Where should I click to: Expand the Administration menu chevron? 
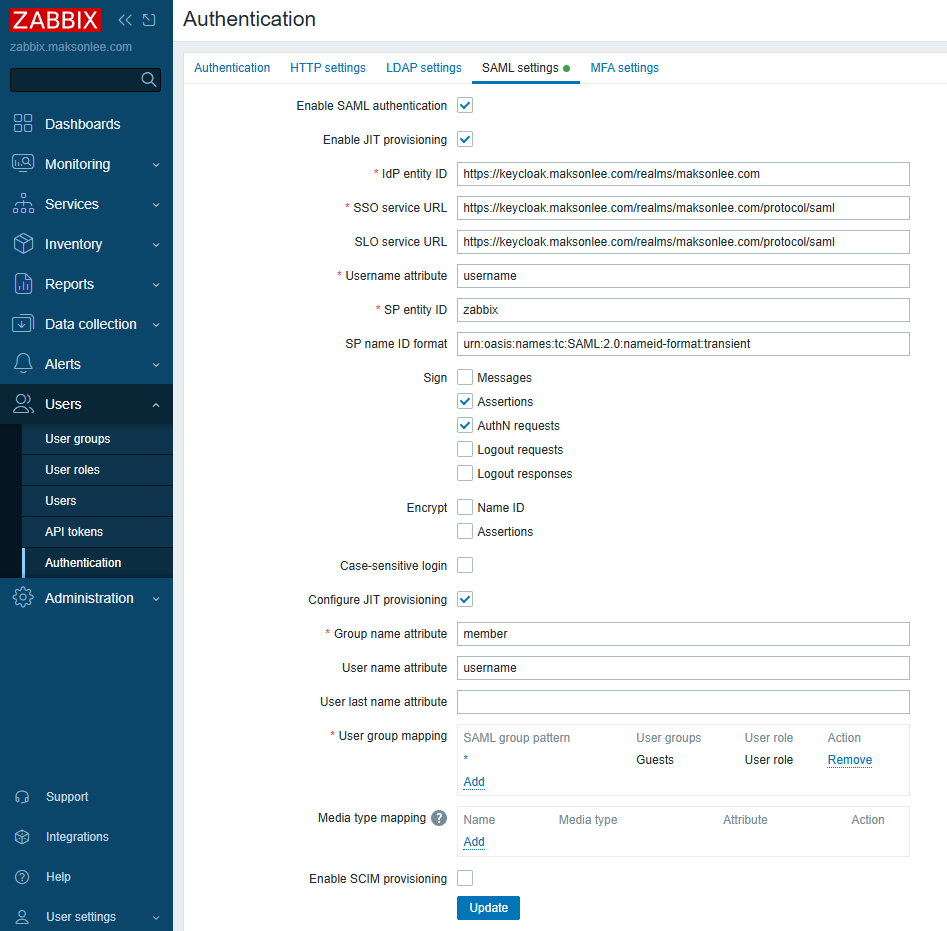(x=156, y=598)
